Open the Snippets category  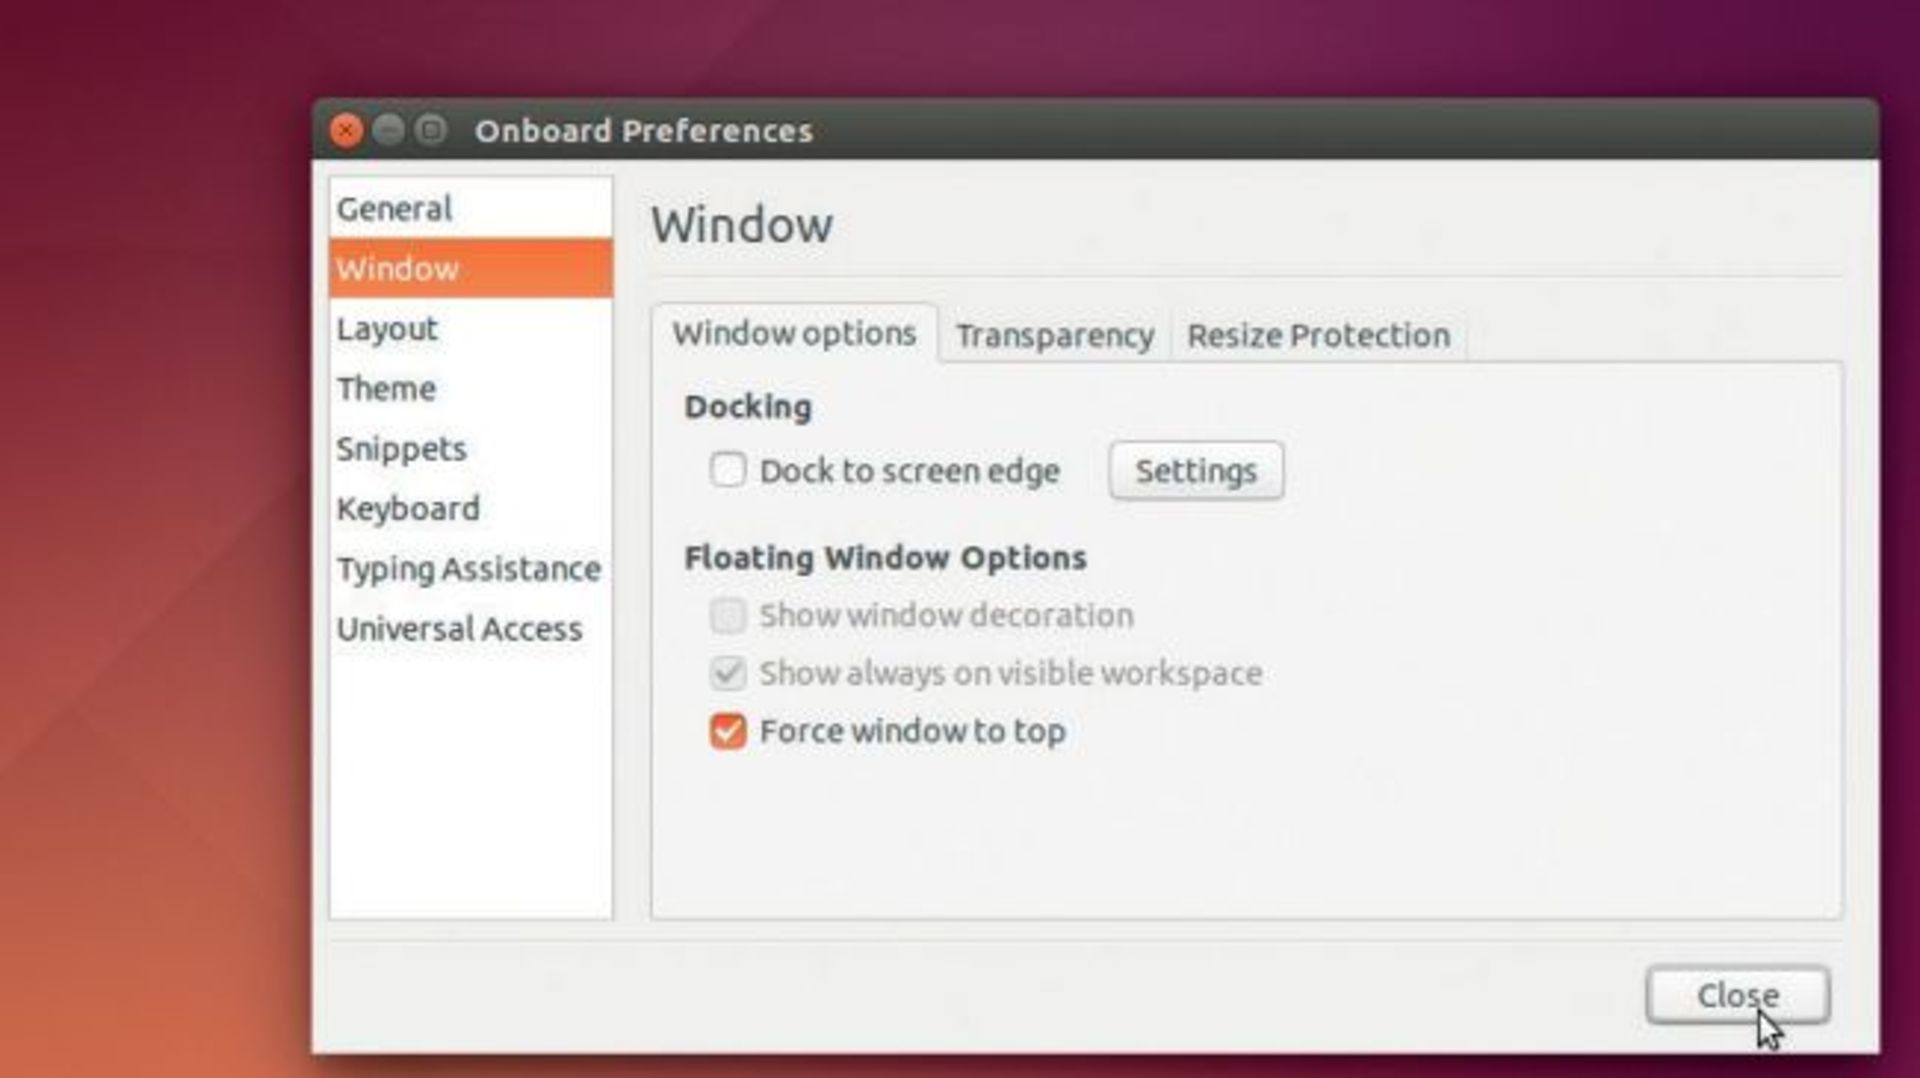click(x=471, y=448)
